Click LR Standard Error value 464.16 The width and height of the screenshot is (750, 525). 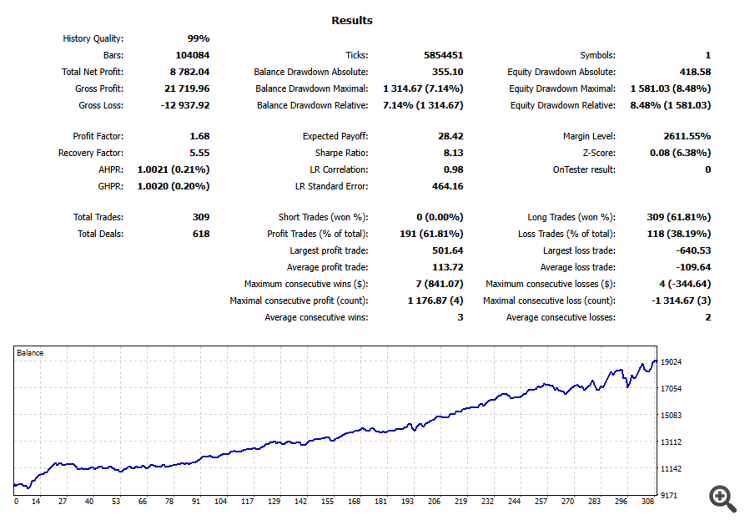tap(448, 187)
